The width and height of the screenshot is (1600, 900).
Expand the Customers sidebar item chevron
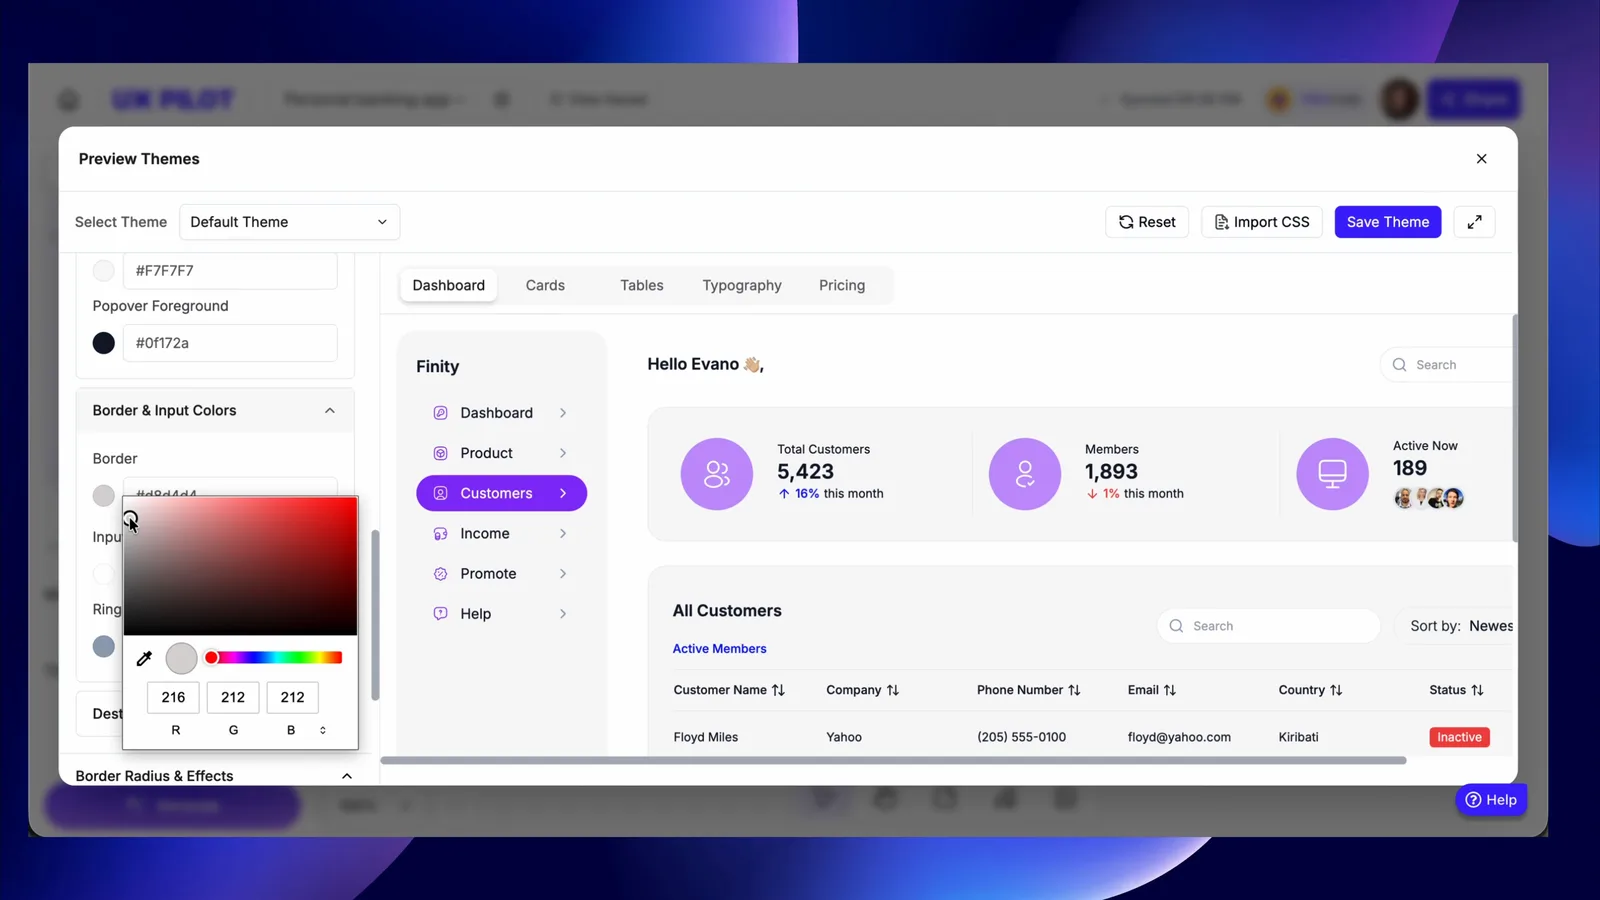pos(563,493)
